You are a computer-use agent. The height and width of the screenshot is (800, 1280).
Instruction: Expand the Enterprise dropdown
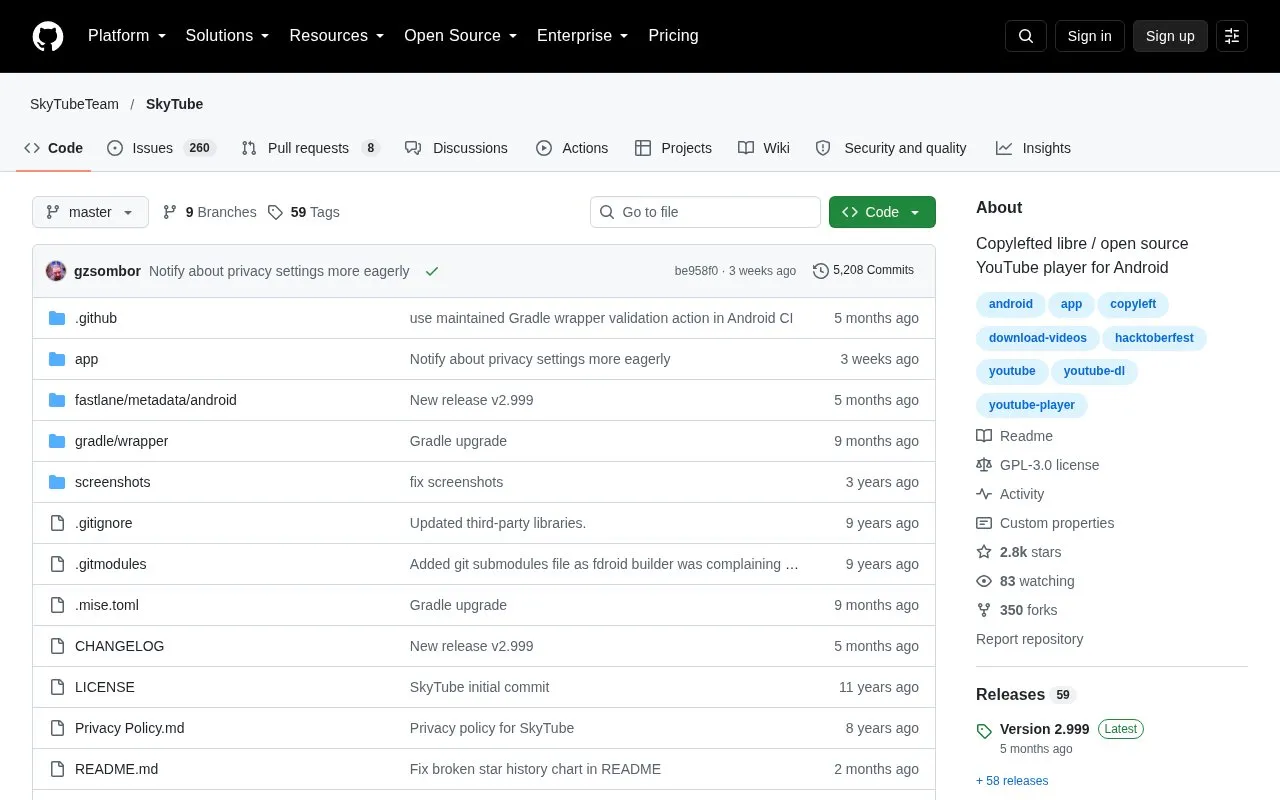tap(583, 36)
